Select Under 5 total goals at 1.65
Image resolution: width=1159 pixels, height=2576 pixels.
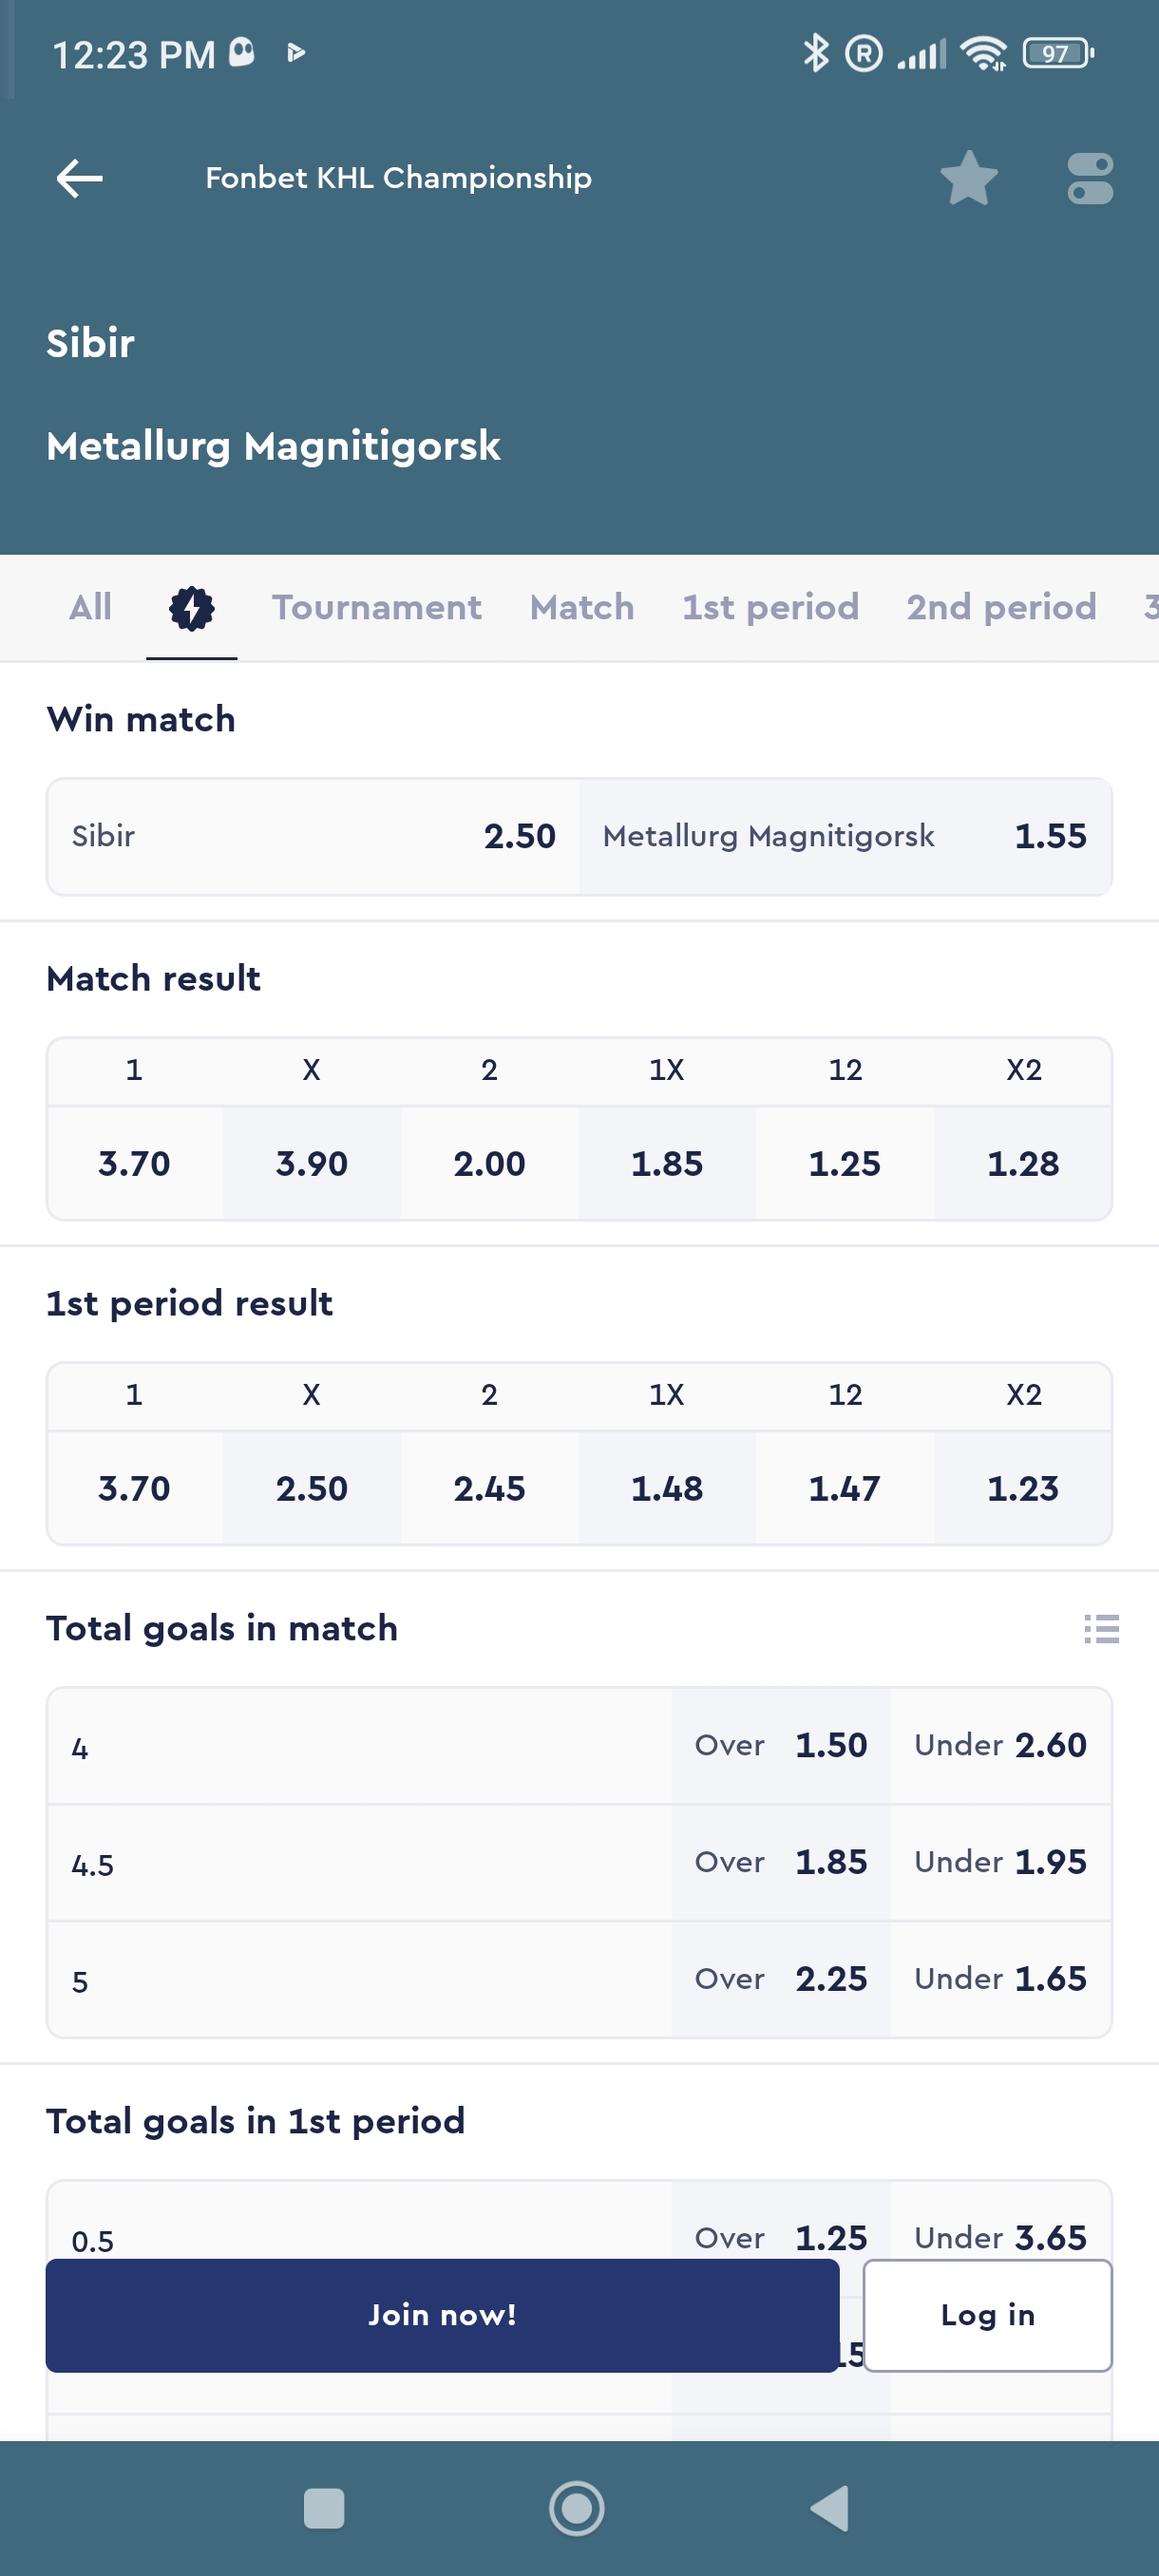coord(1000,1979)
